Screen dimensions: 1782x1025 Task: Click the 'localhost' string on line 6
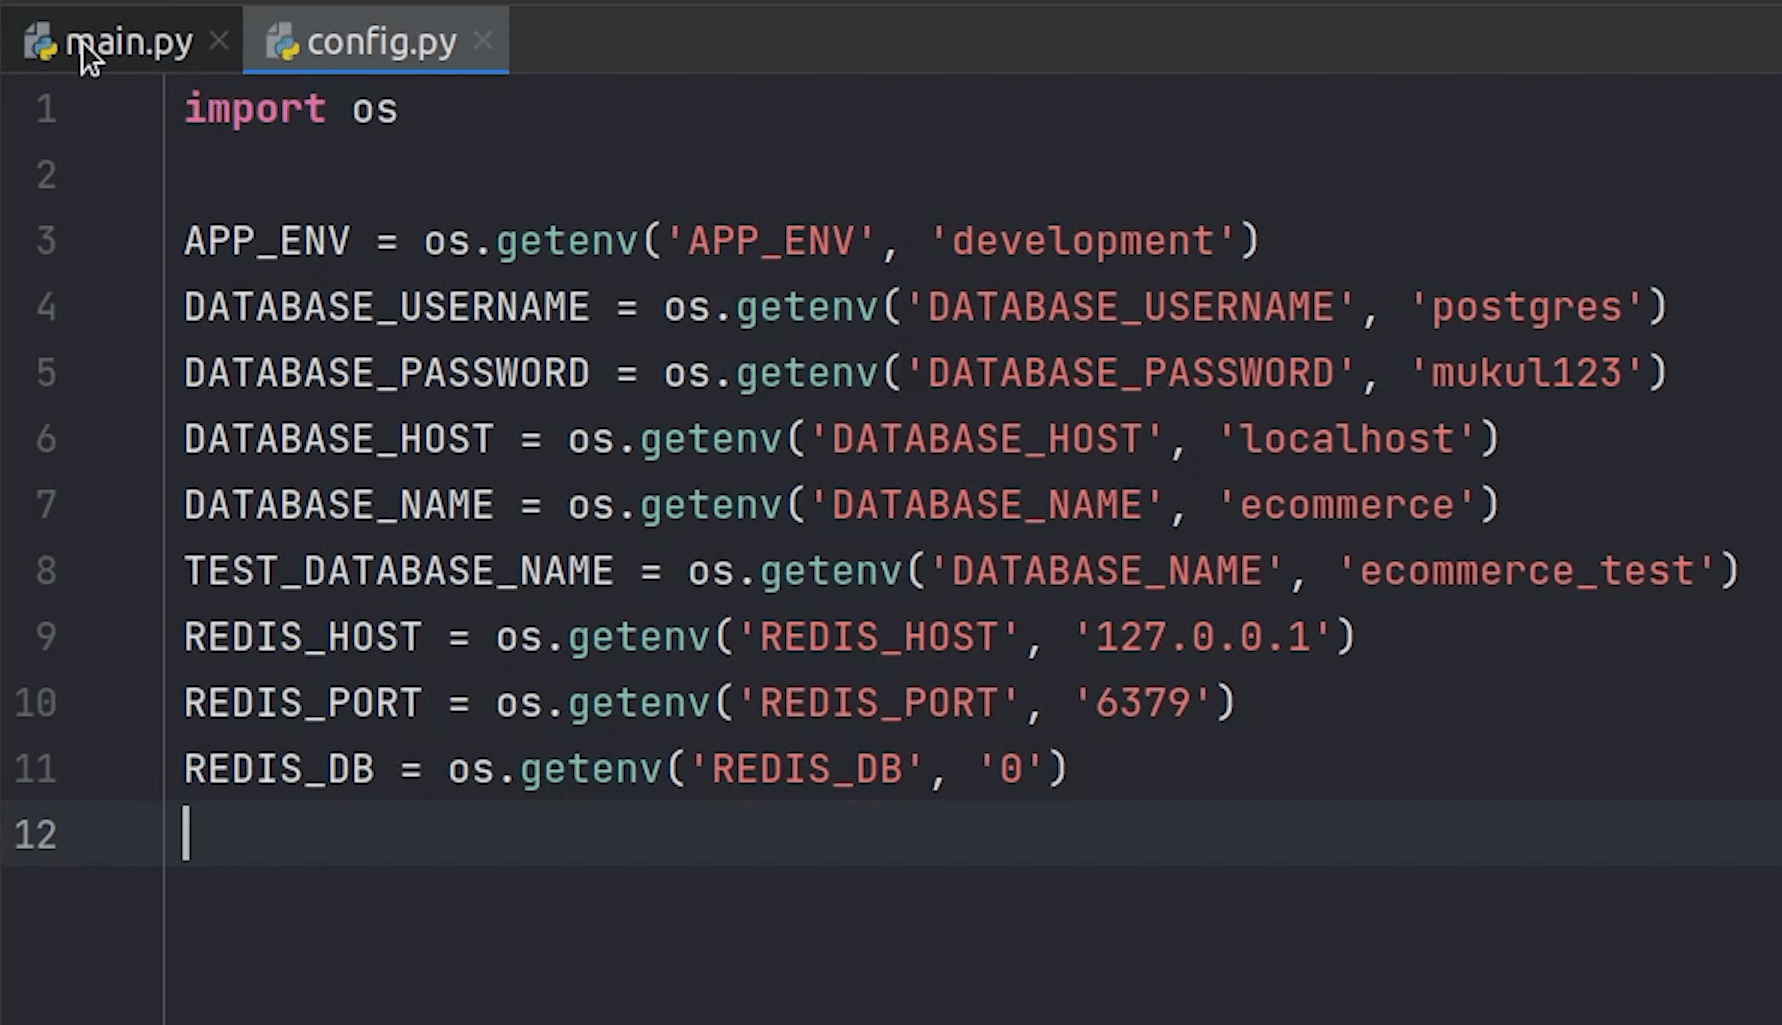pos(1347,439)
